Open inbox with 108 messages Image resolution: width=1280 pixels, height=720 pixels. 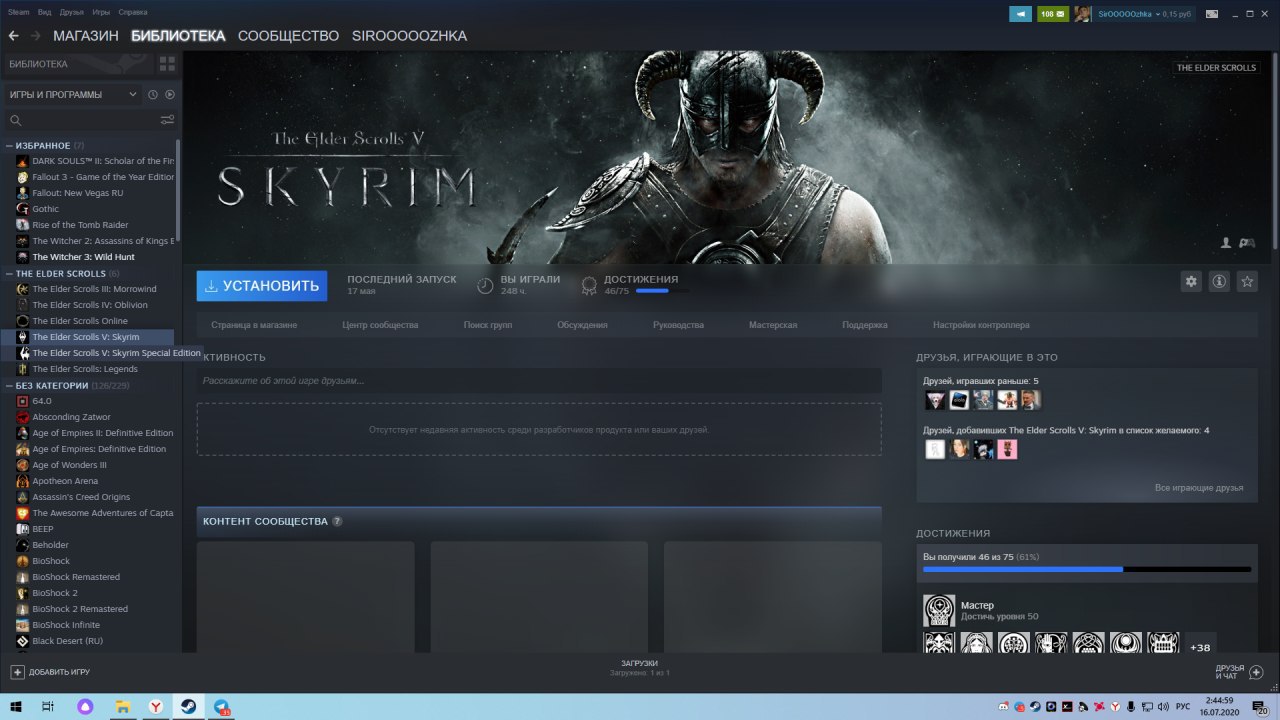click(x=1053, y=14)
